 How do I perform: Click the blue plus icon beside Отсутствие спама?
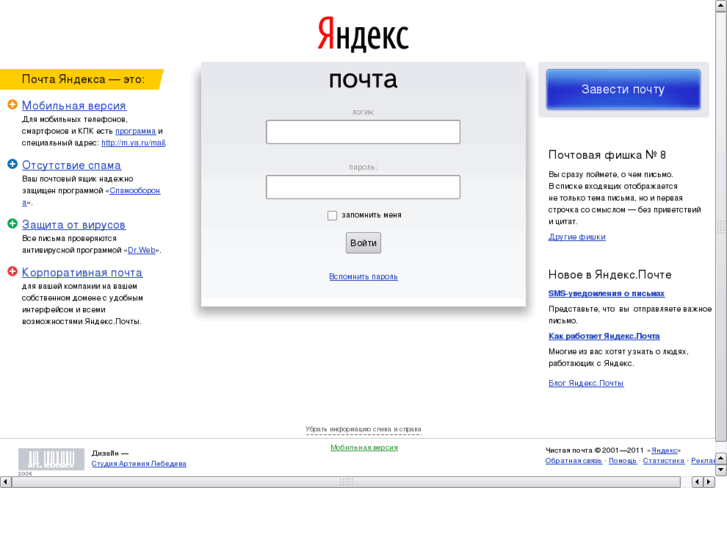[13, 164]
